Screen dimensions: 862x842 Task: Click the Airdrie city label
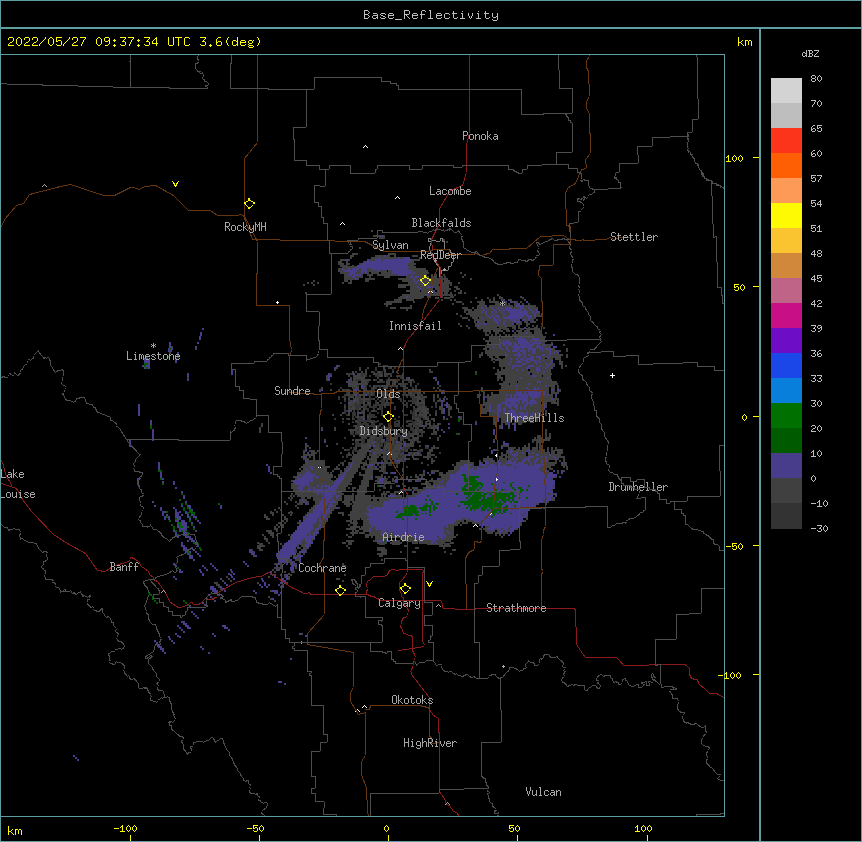tap(404, 538)
